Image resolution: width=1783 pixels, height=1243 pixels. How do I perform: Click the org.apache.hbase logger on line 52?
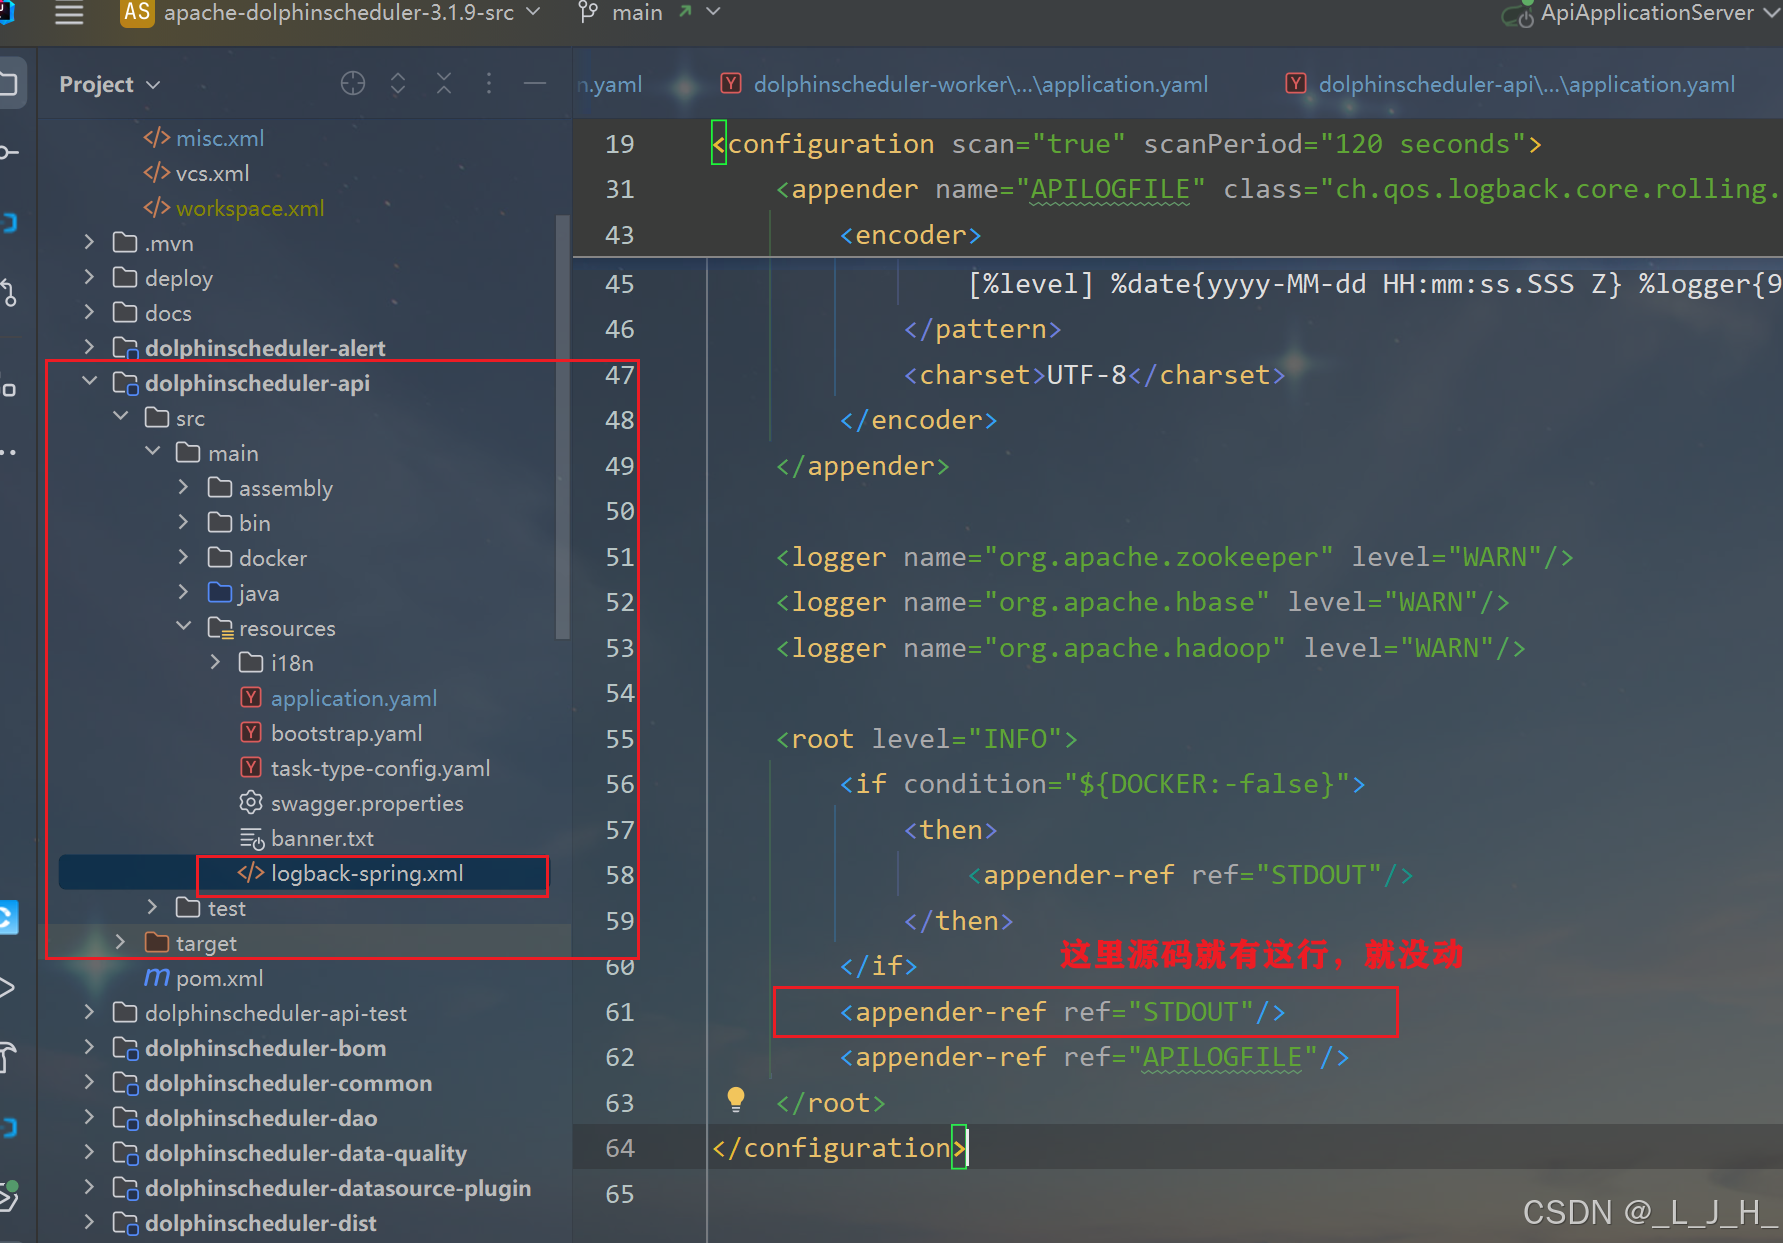tap(1143, 602)
